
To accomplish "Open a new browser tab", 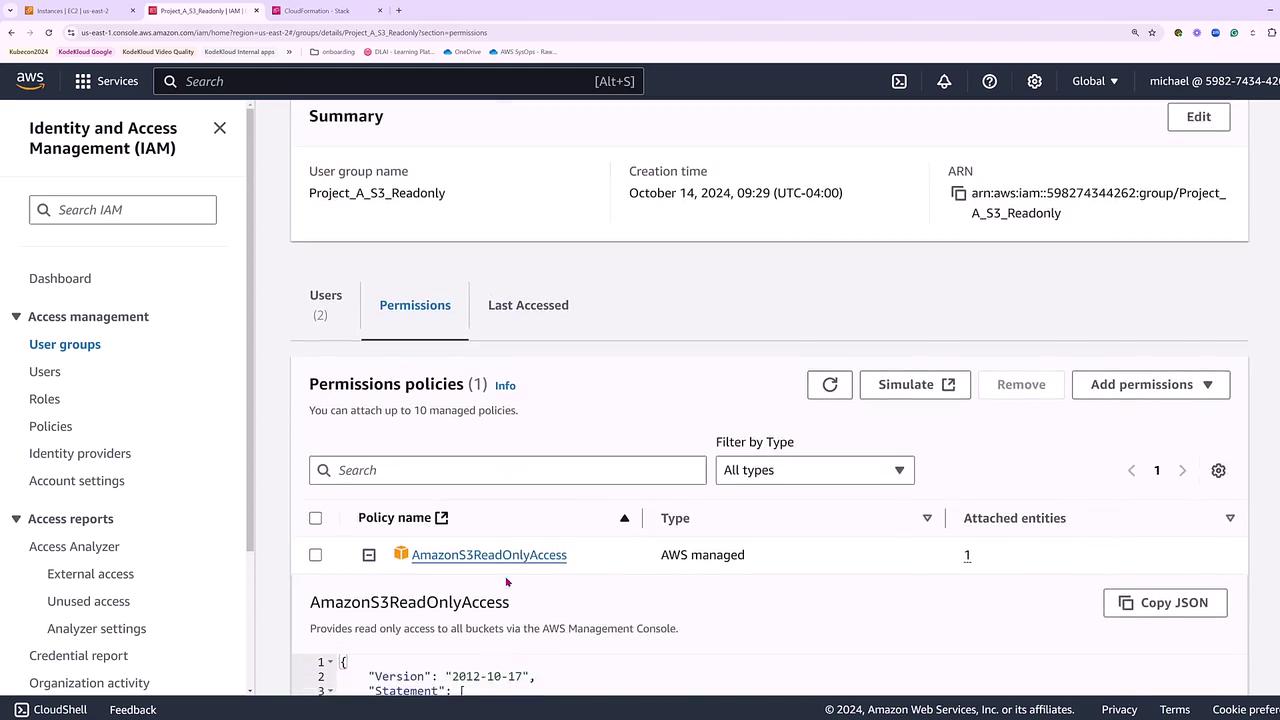I will 398,10.
